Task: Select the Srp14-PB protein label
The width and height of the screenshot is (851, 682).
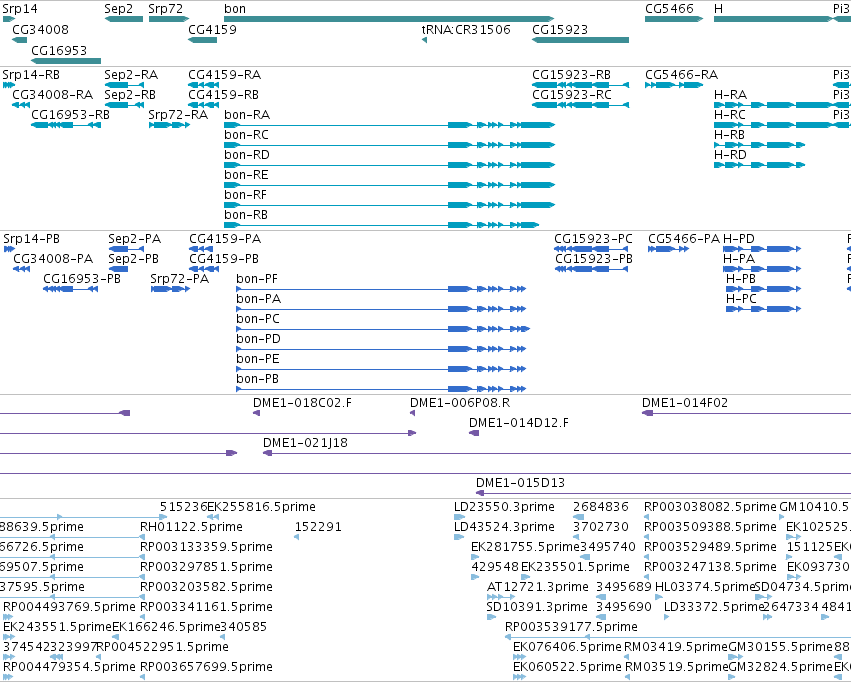Action: pos(31,239)
